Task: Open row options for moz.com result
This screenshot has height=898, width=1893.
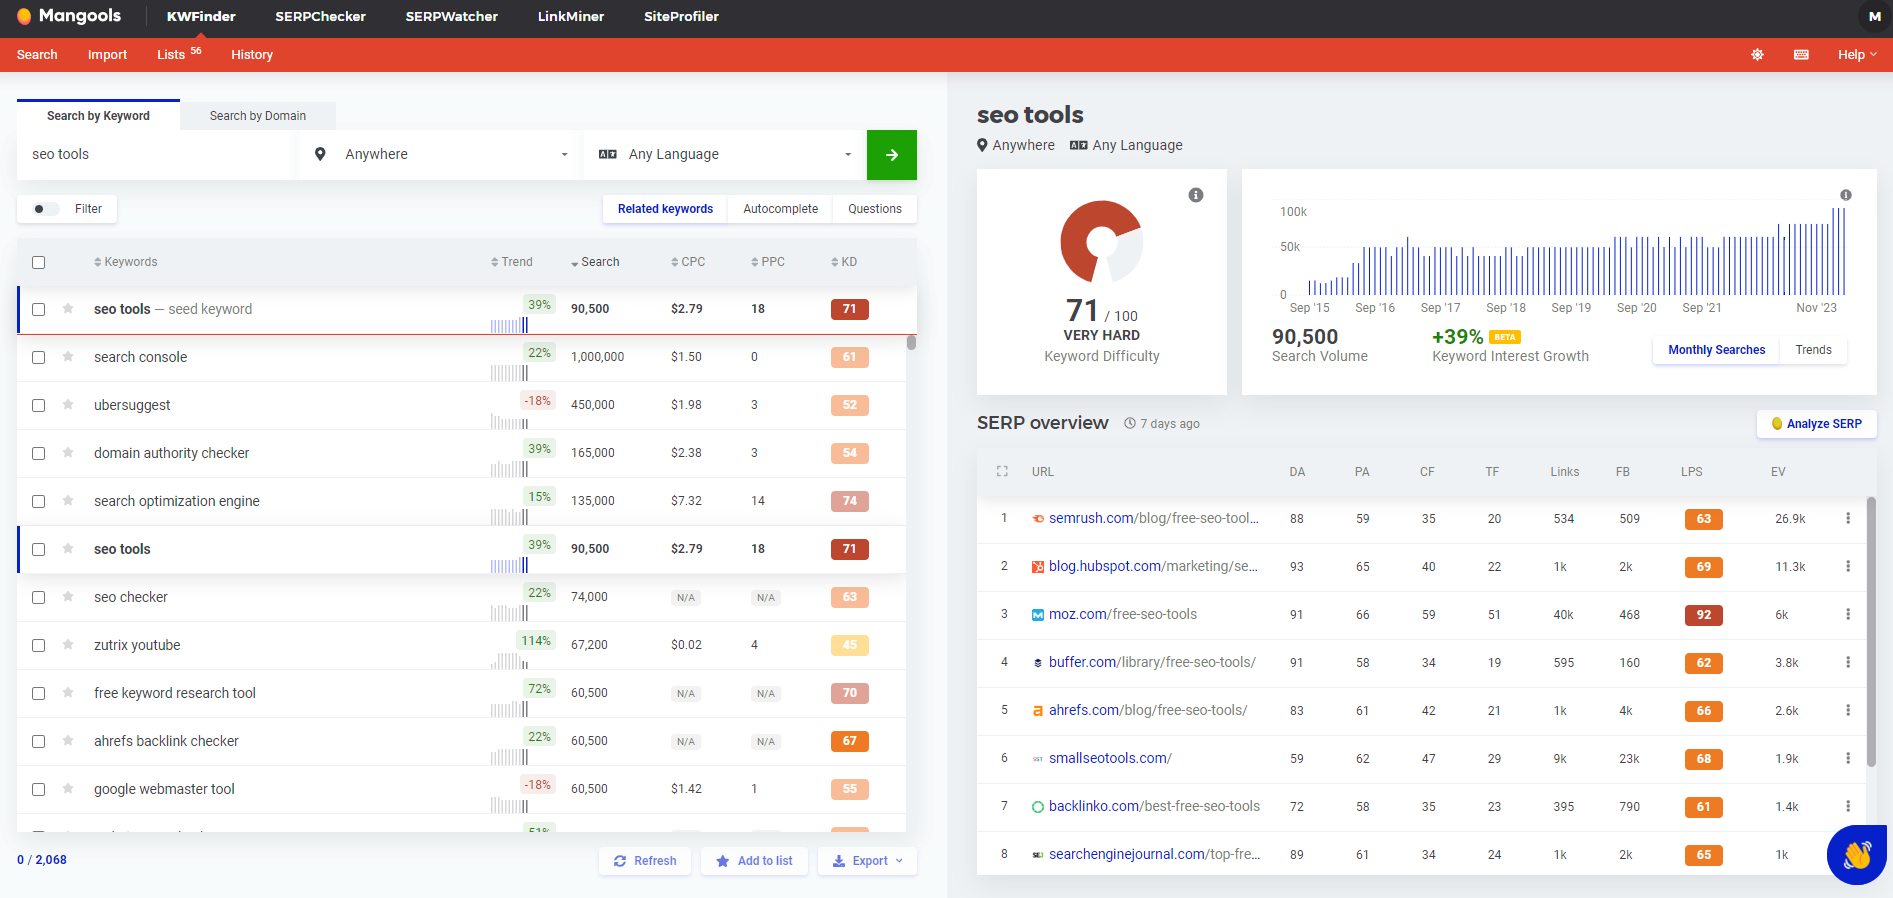Action: click(x=1847, y=615)
